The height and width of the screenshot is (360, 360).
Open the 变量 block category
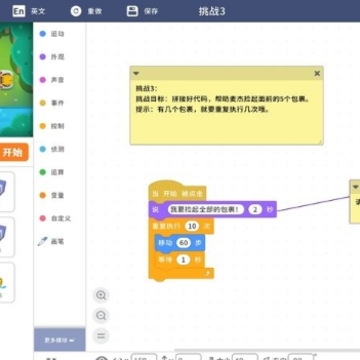pos(52,195)
